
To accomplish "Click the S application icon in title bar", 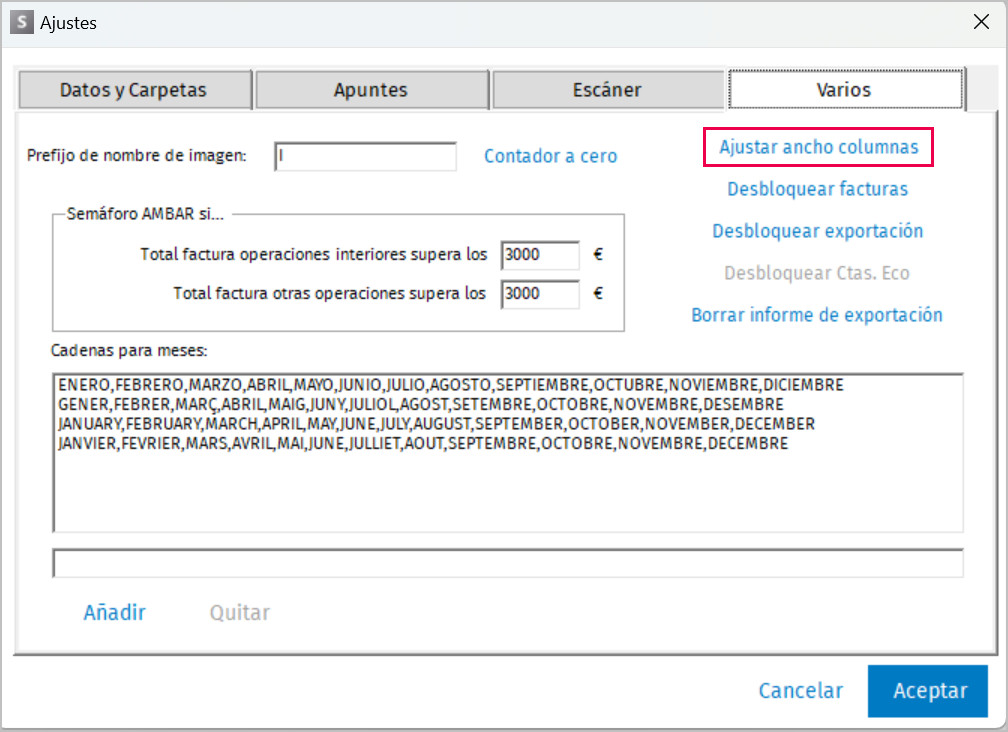I will 21,22.
